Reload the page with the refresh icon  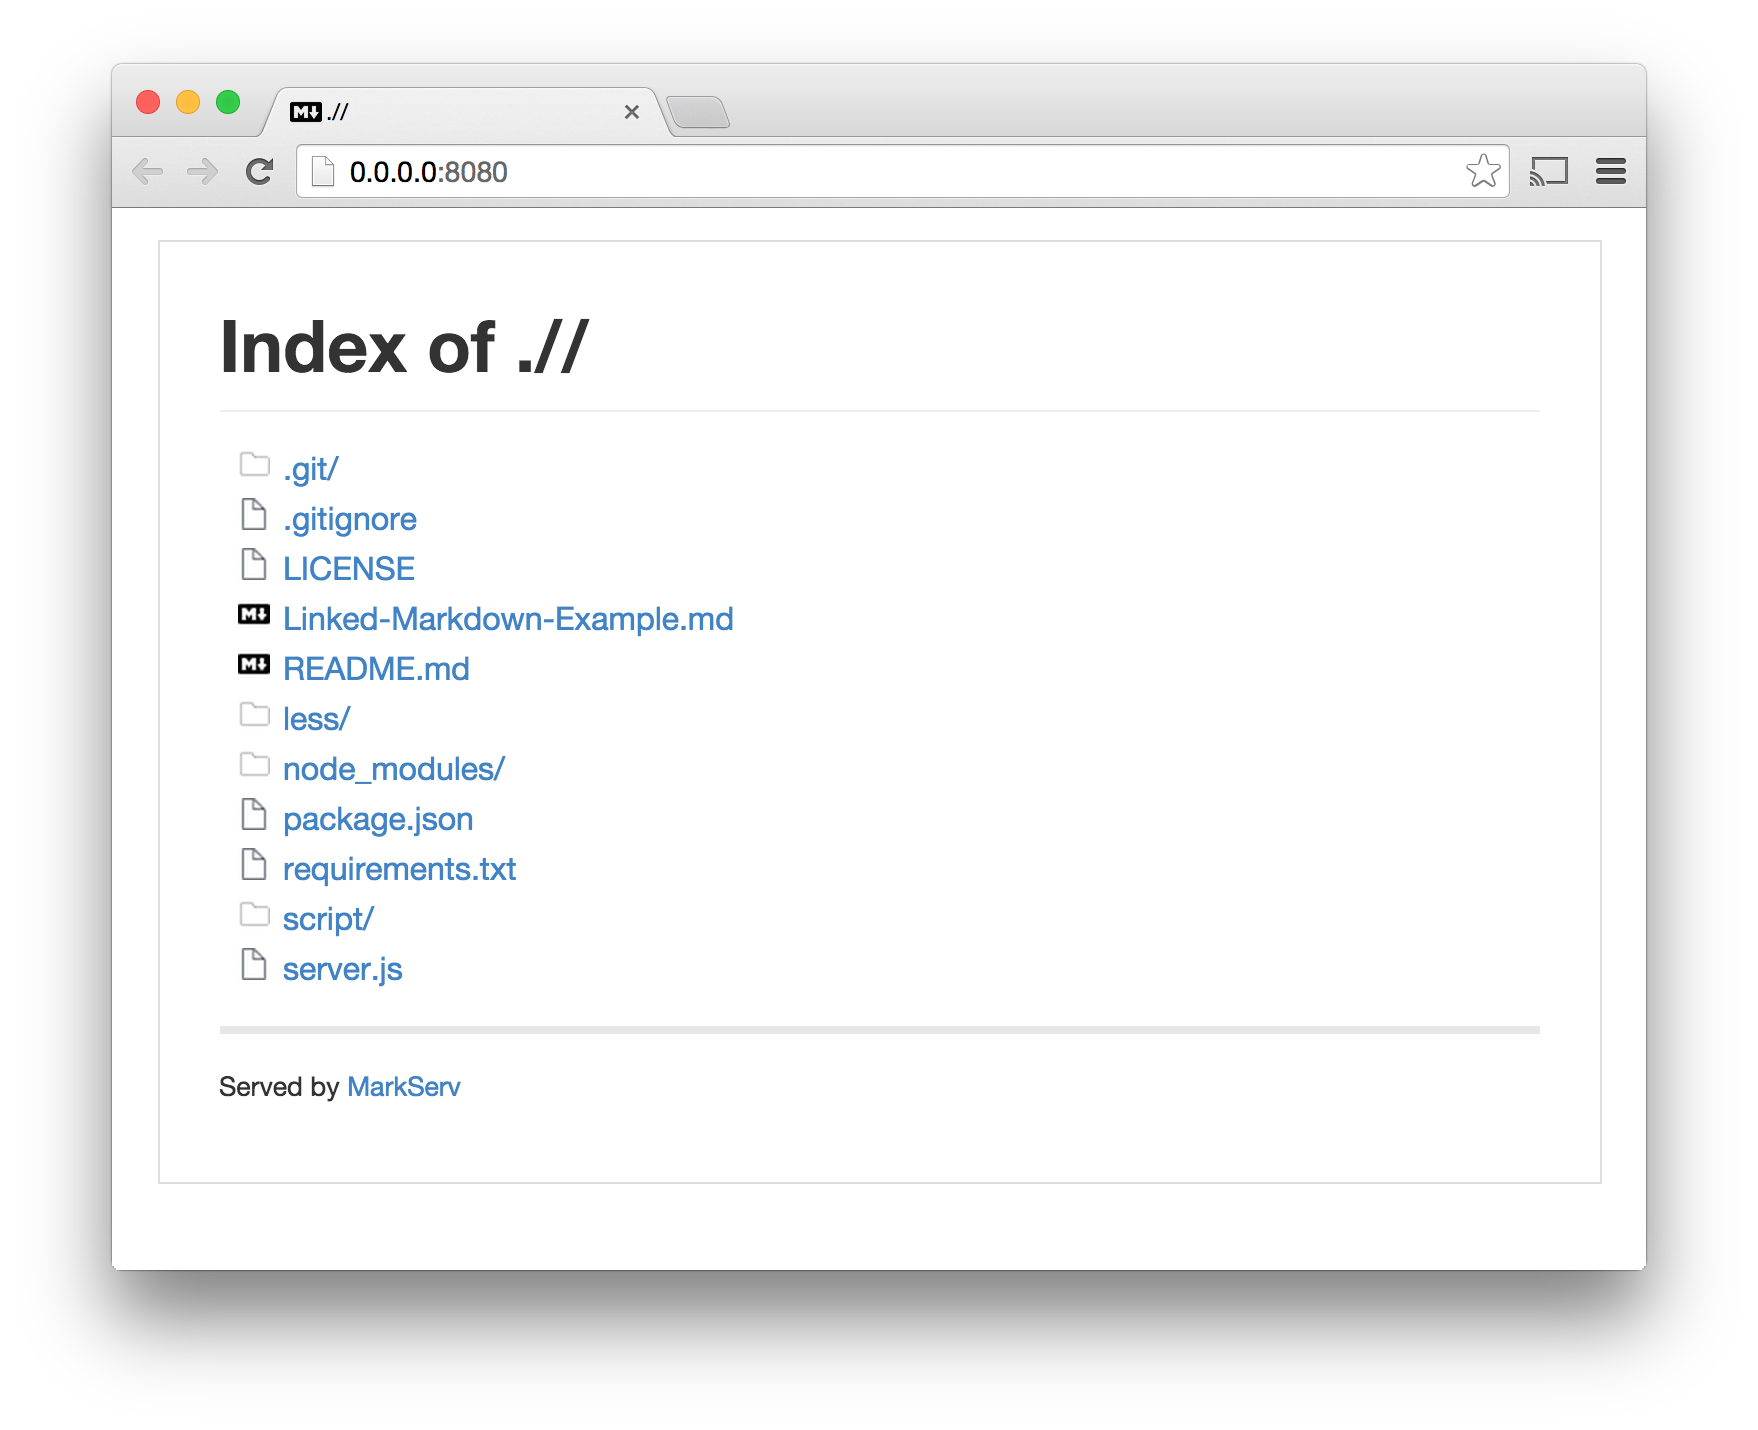[x=260, y=172]
